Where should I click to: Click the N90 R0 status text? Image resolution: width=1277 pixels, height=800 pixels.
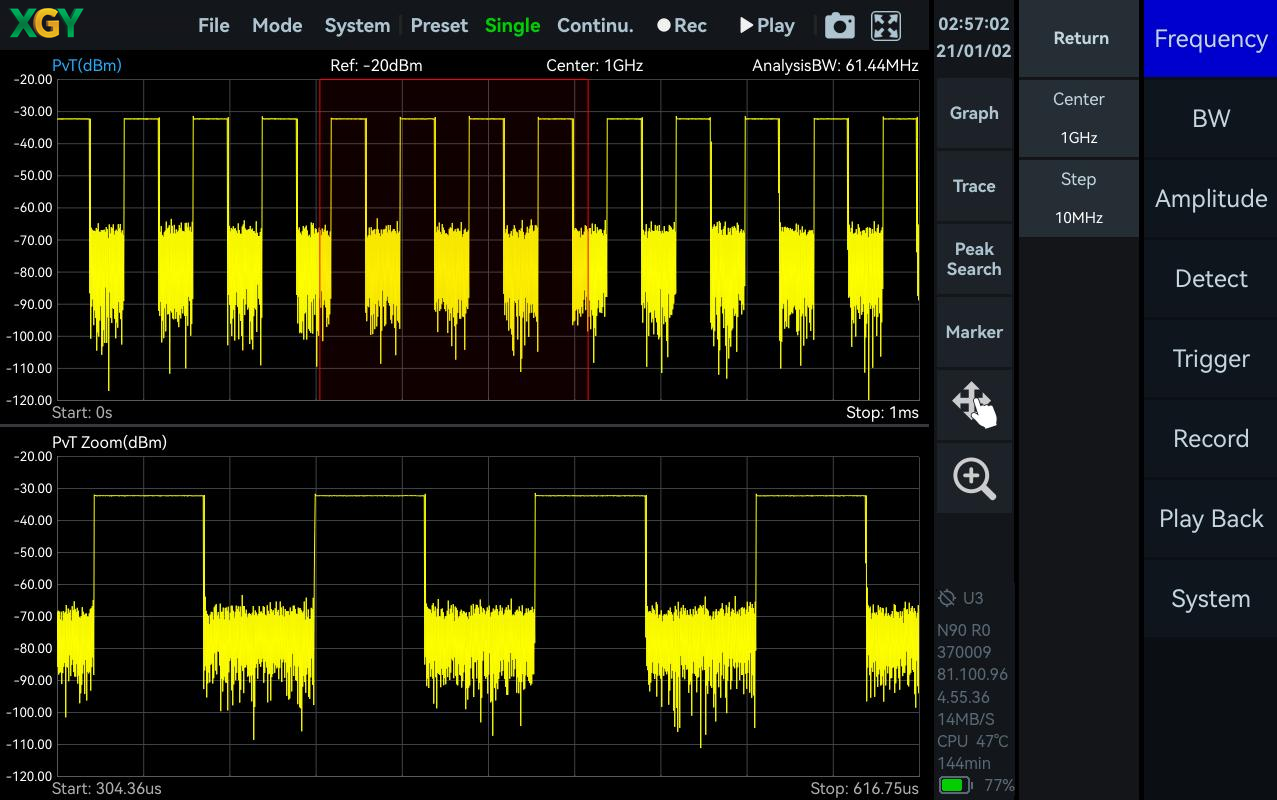pos(963,630)
